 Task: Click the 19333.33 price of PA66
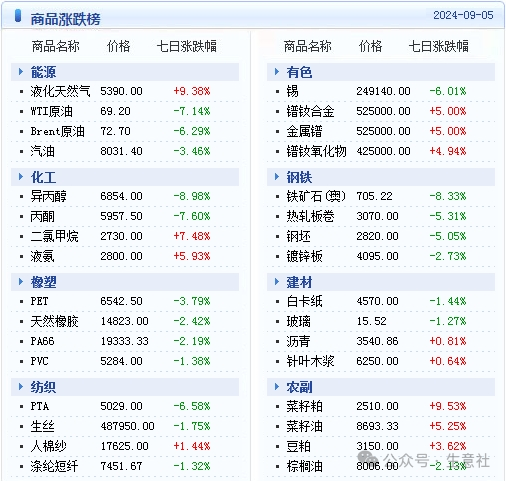click(124, 341)
